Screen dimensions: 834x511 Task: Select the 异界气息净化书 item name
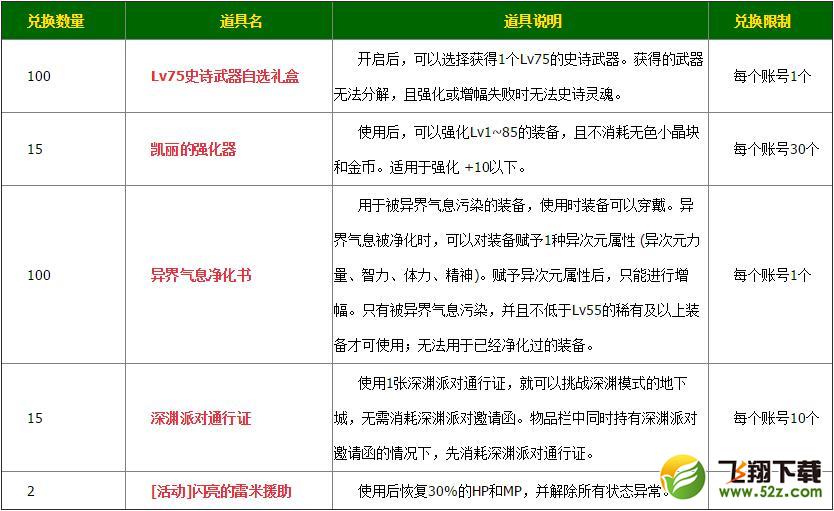201,275
